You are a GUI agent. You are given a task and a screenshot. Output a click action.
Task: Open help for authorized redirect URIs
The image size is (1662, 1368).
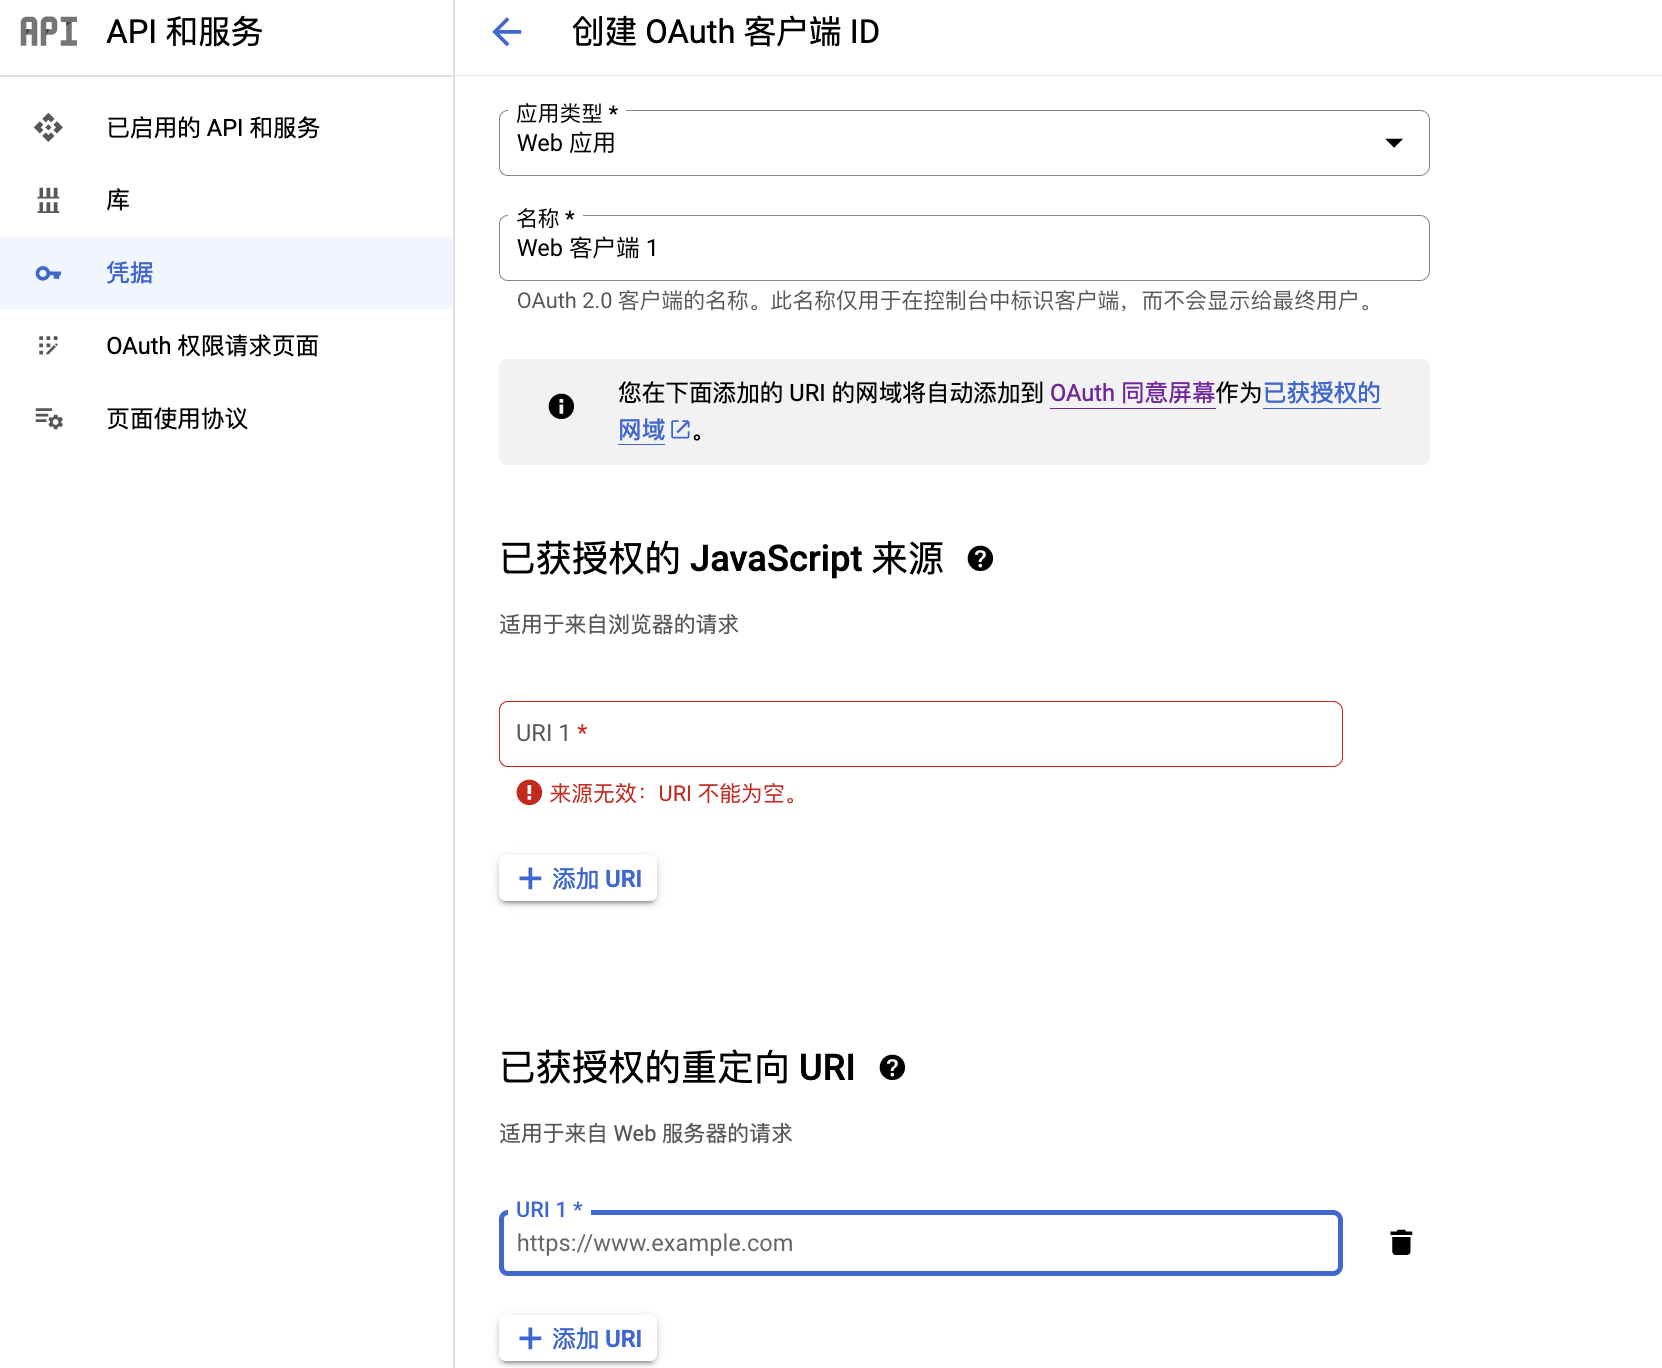point(892,1068)
